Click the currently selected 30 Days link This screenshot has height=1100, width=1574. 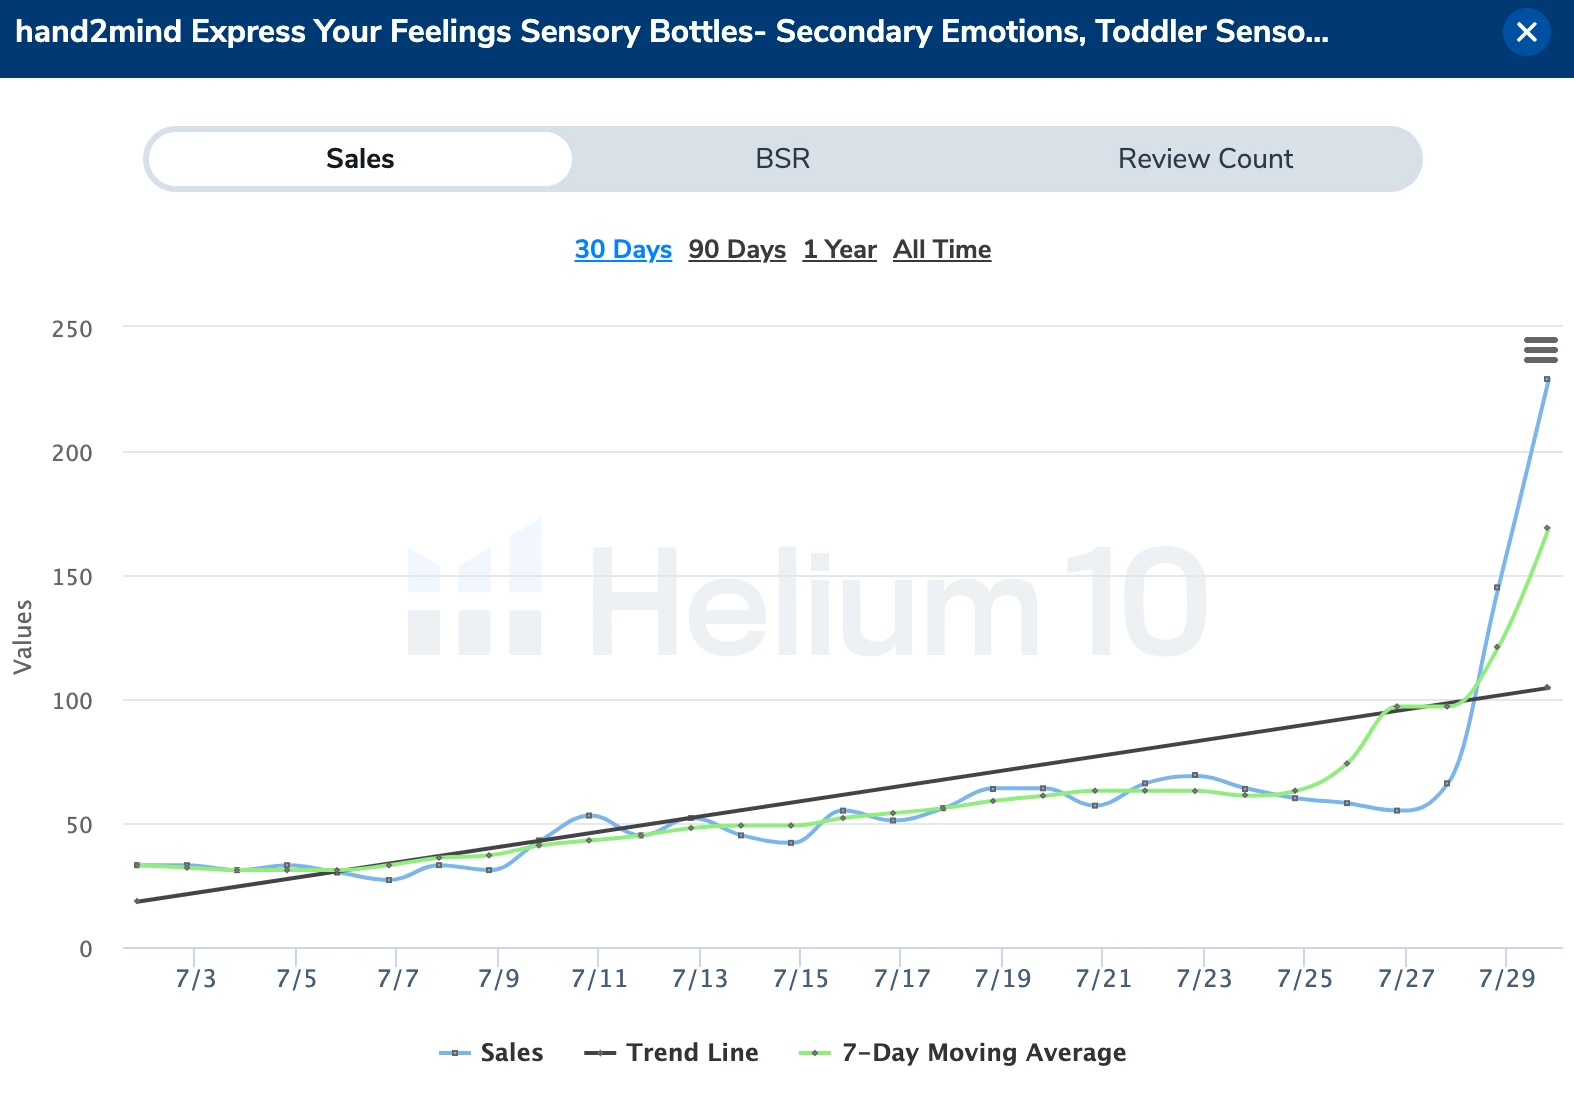click(x=622, y=249)
